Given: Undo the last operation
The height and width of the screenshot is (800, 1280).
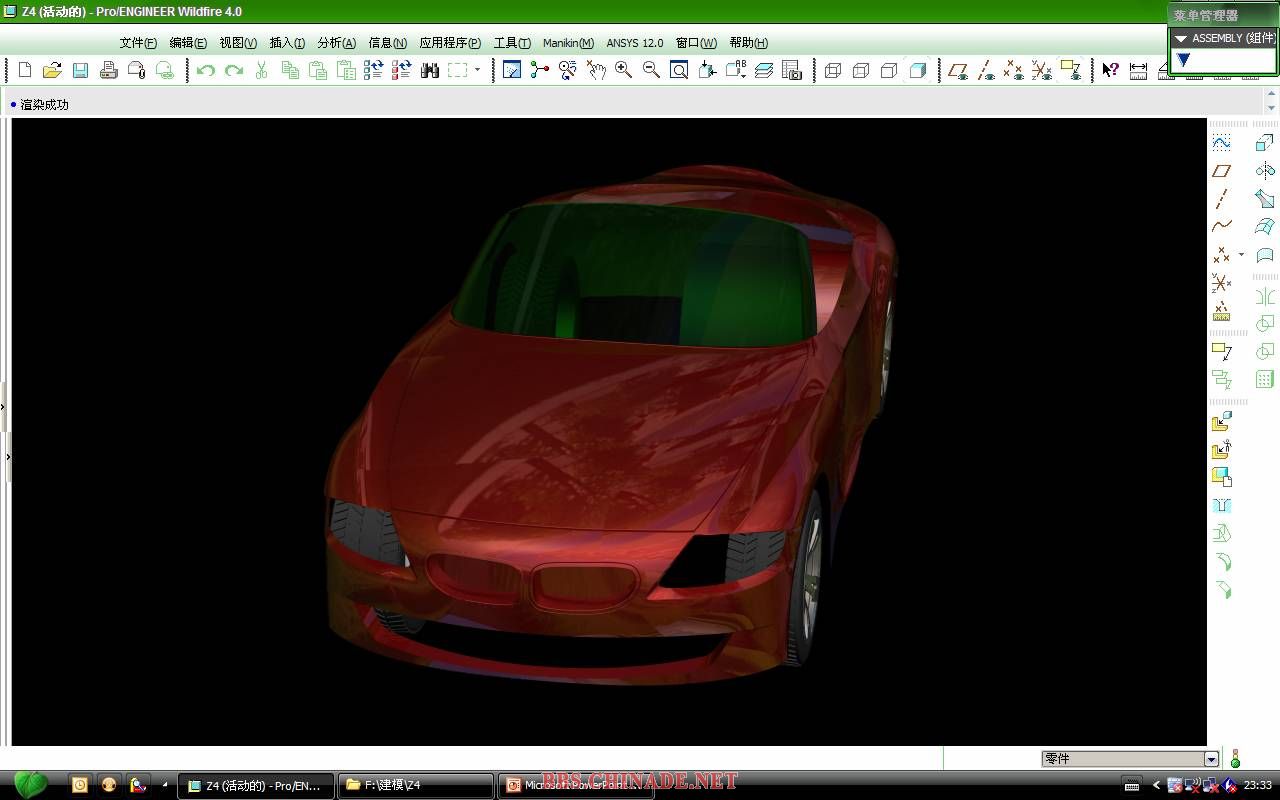Looking at the screenshot, I should pos(206,70).
